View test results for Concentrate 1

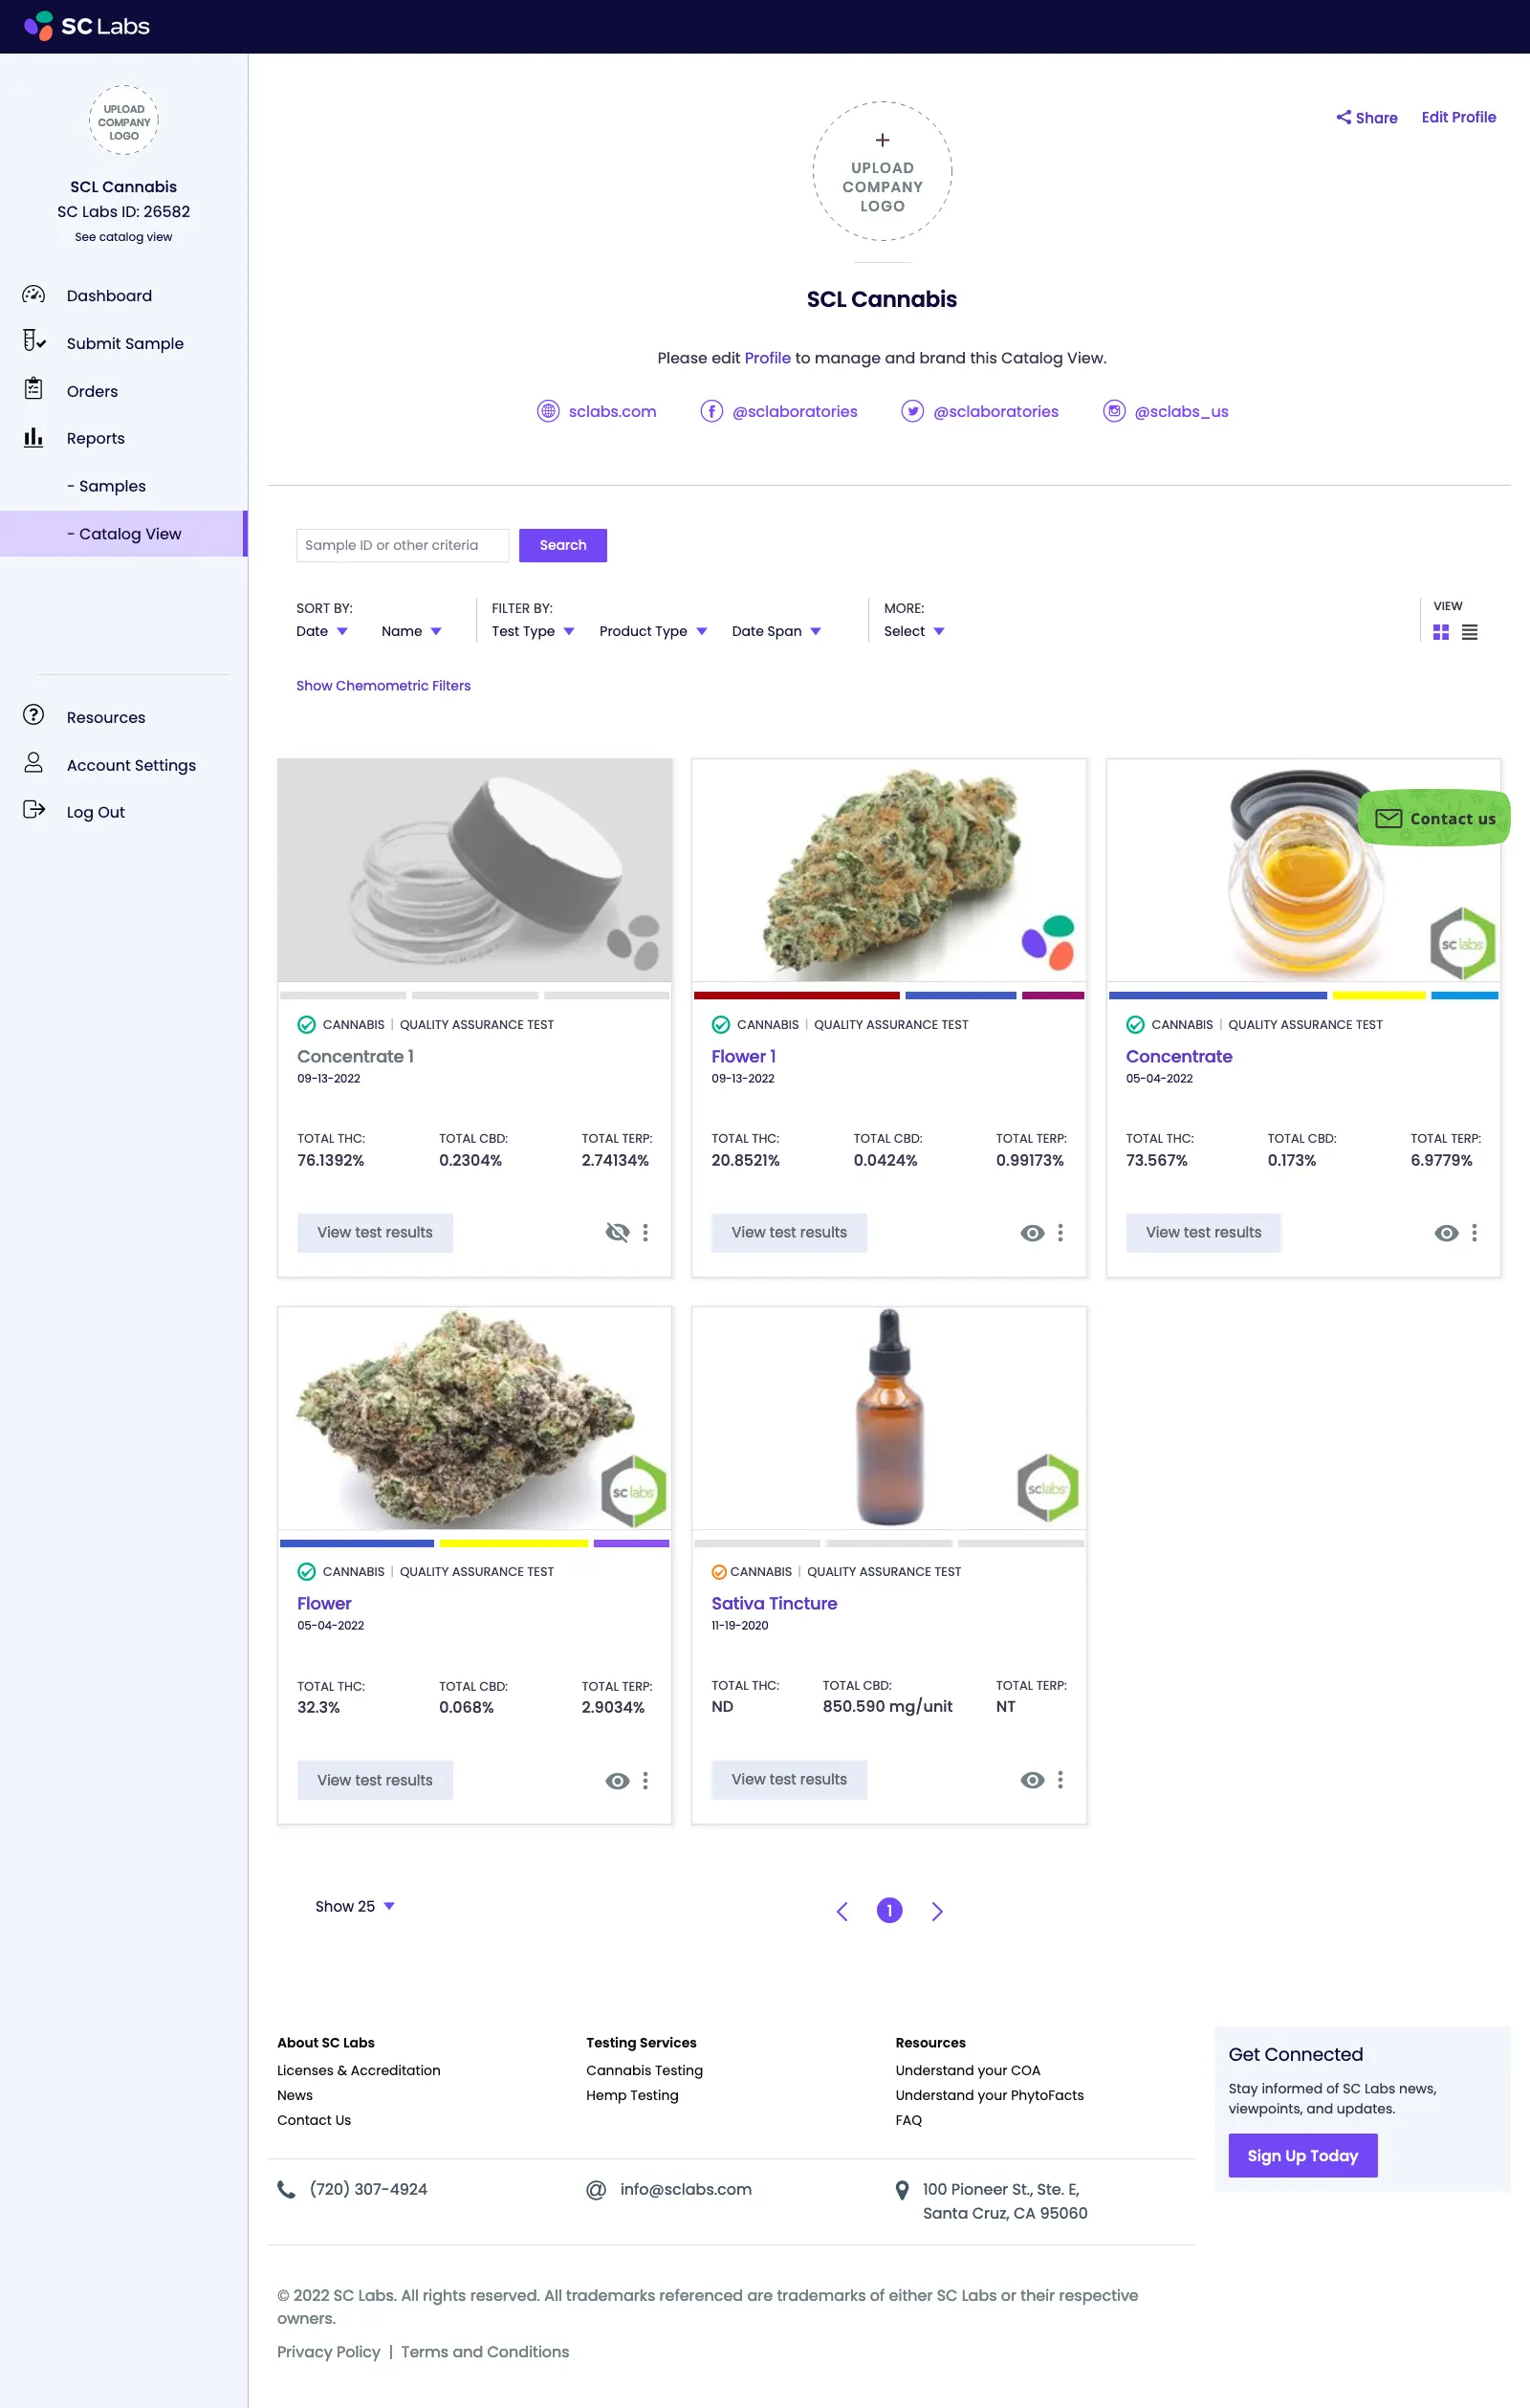[375, 1233]
